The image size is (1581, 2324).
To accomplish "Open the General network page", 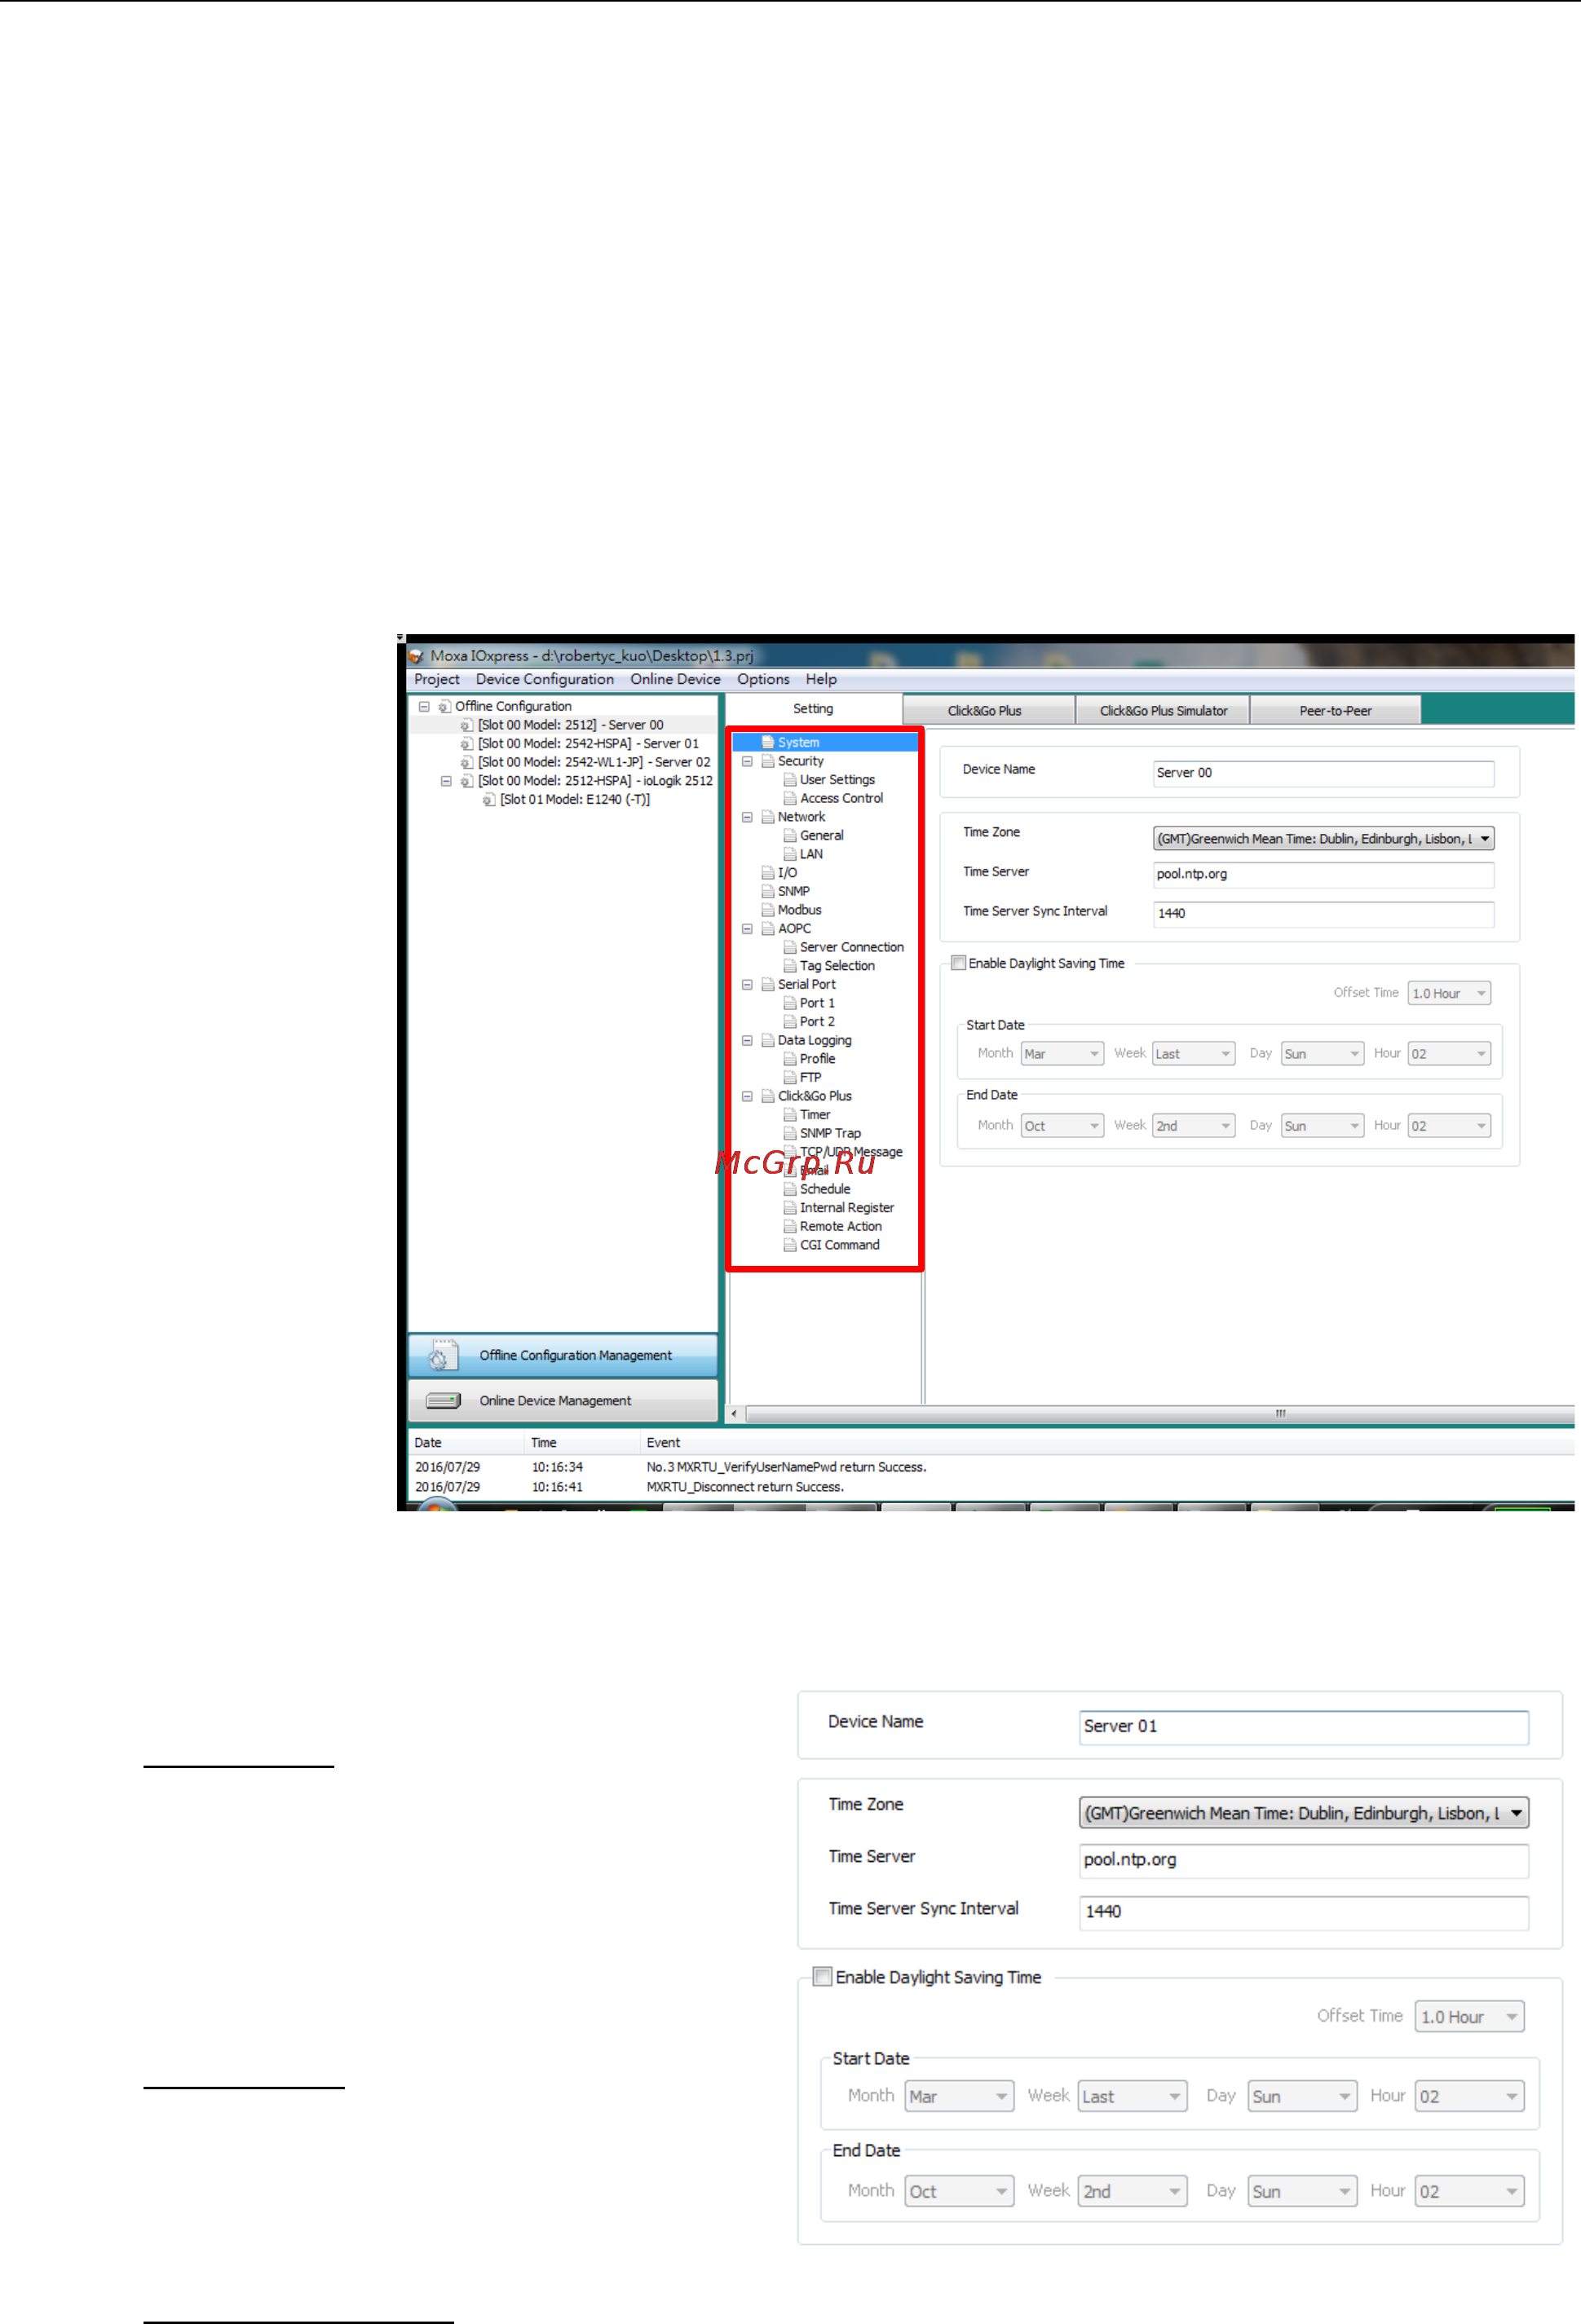I will [821, 835].
